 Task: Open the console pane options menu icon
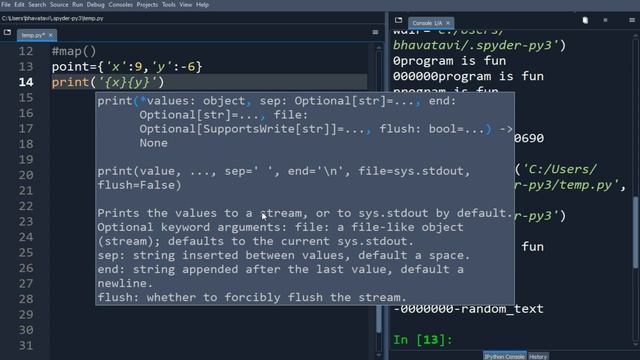click(632, 20)
